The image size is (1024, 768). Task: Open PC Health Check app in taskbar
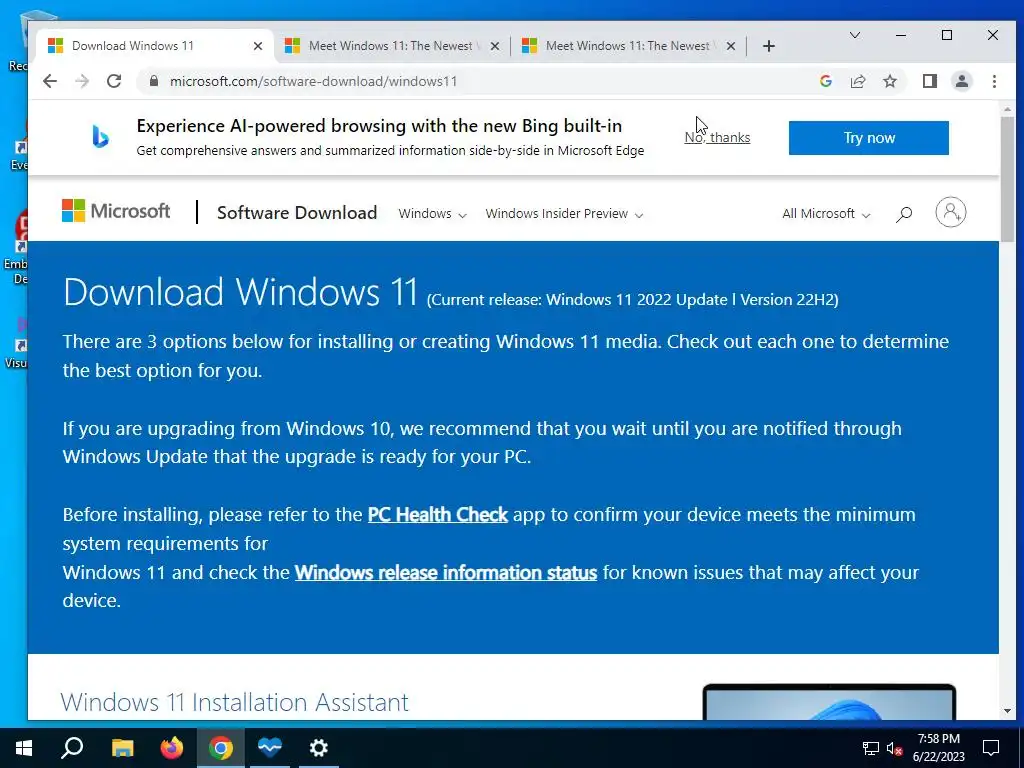click(270, 748)
